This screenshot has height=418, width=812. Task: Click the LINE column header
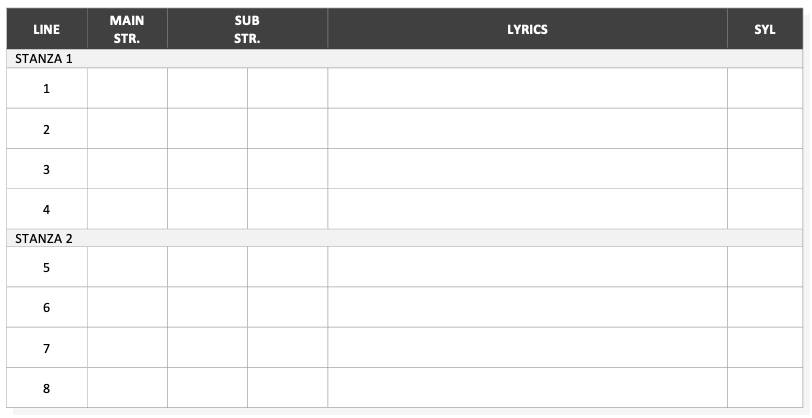point(47,29)
